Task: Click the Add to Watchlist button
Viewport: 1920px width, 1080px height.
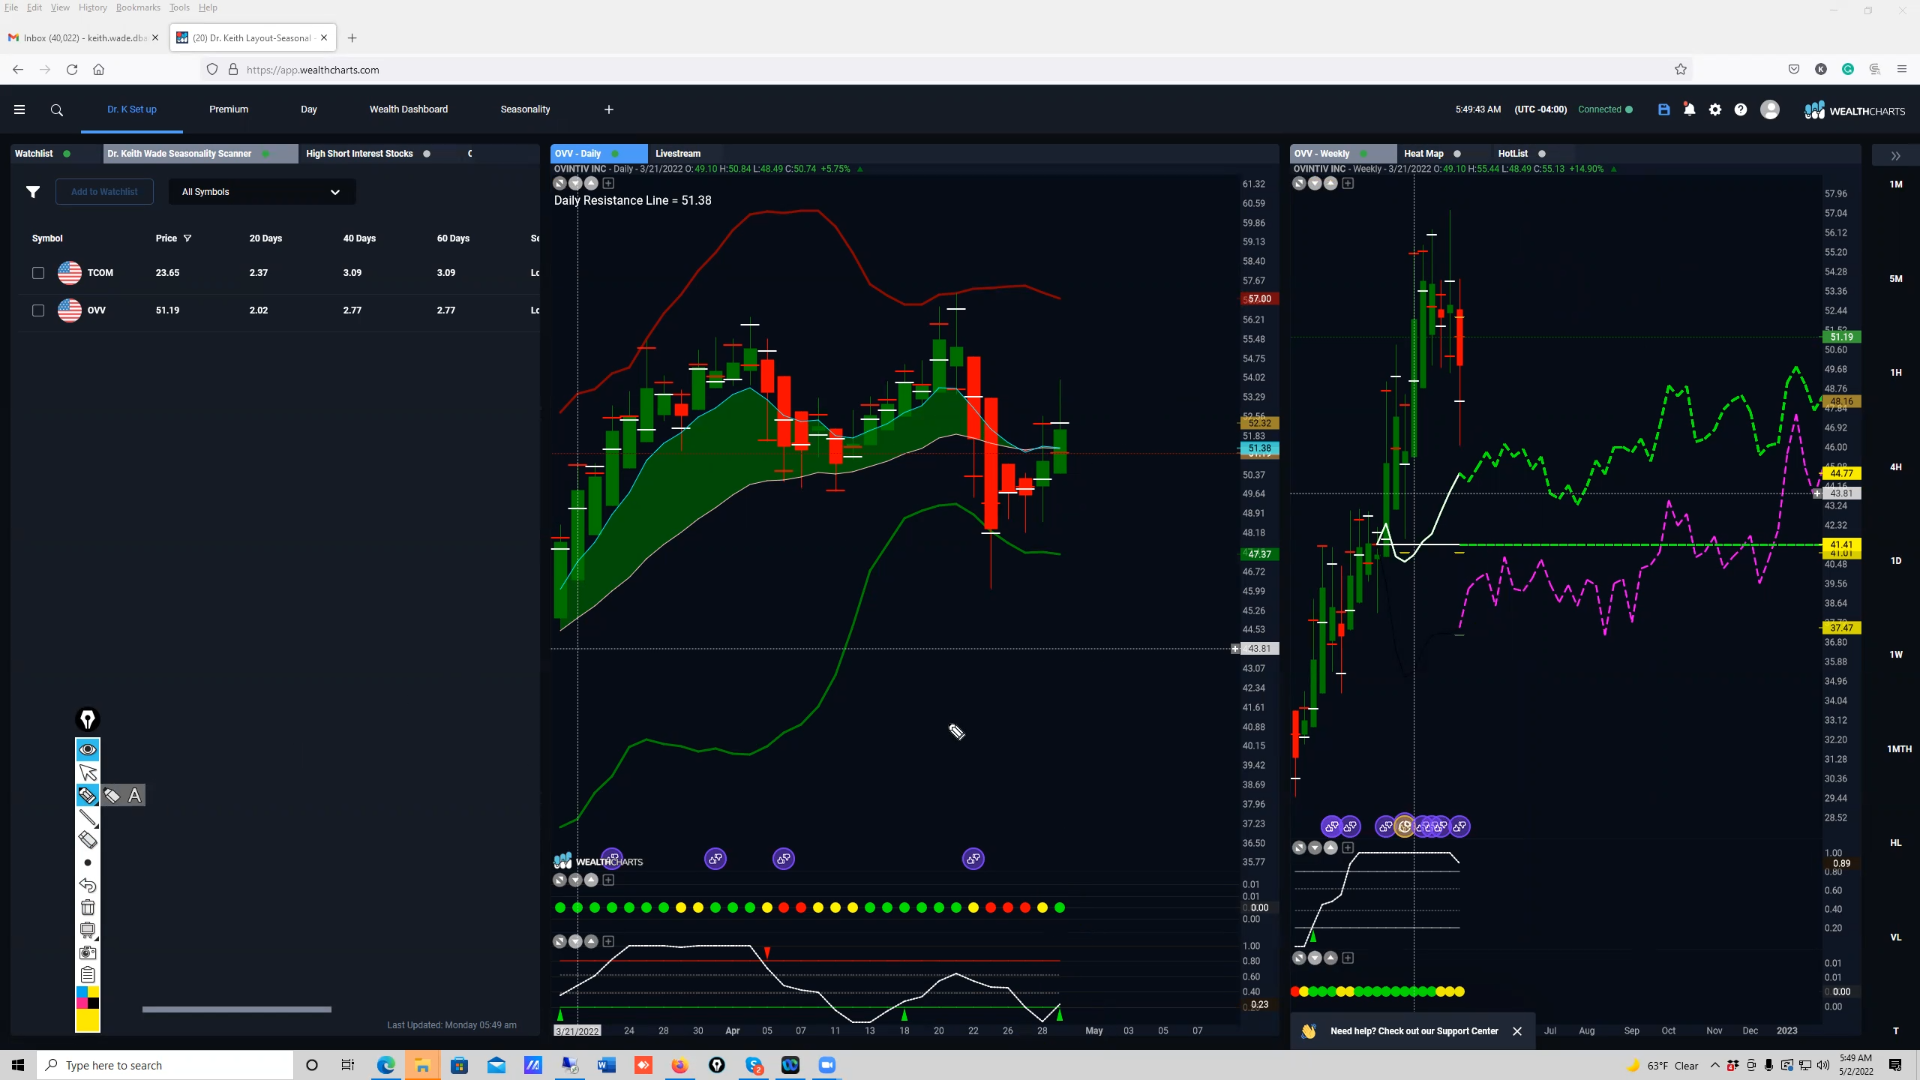Action: [x=105, y=192]
